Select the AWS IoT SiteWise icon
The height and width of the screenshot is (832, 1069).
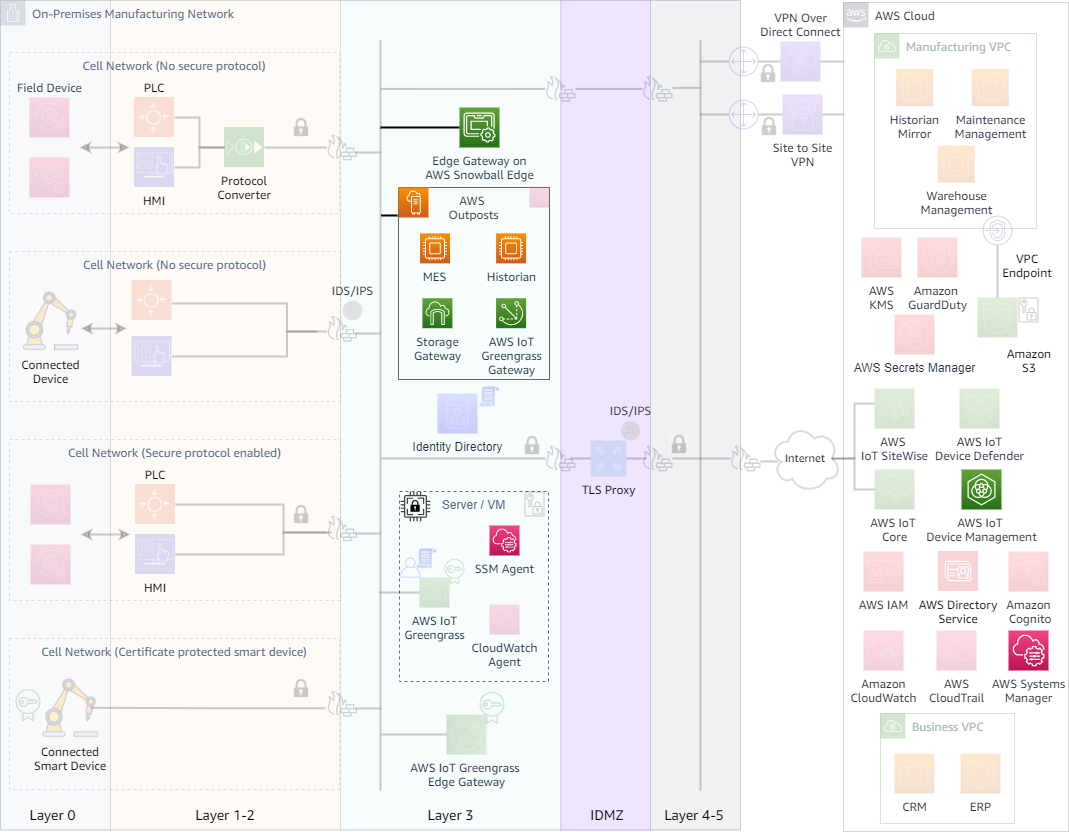coord(894,408)
